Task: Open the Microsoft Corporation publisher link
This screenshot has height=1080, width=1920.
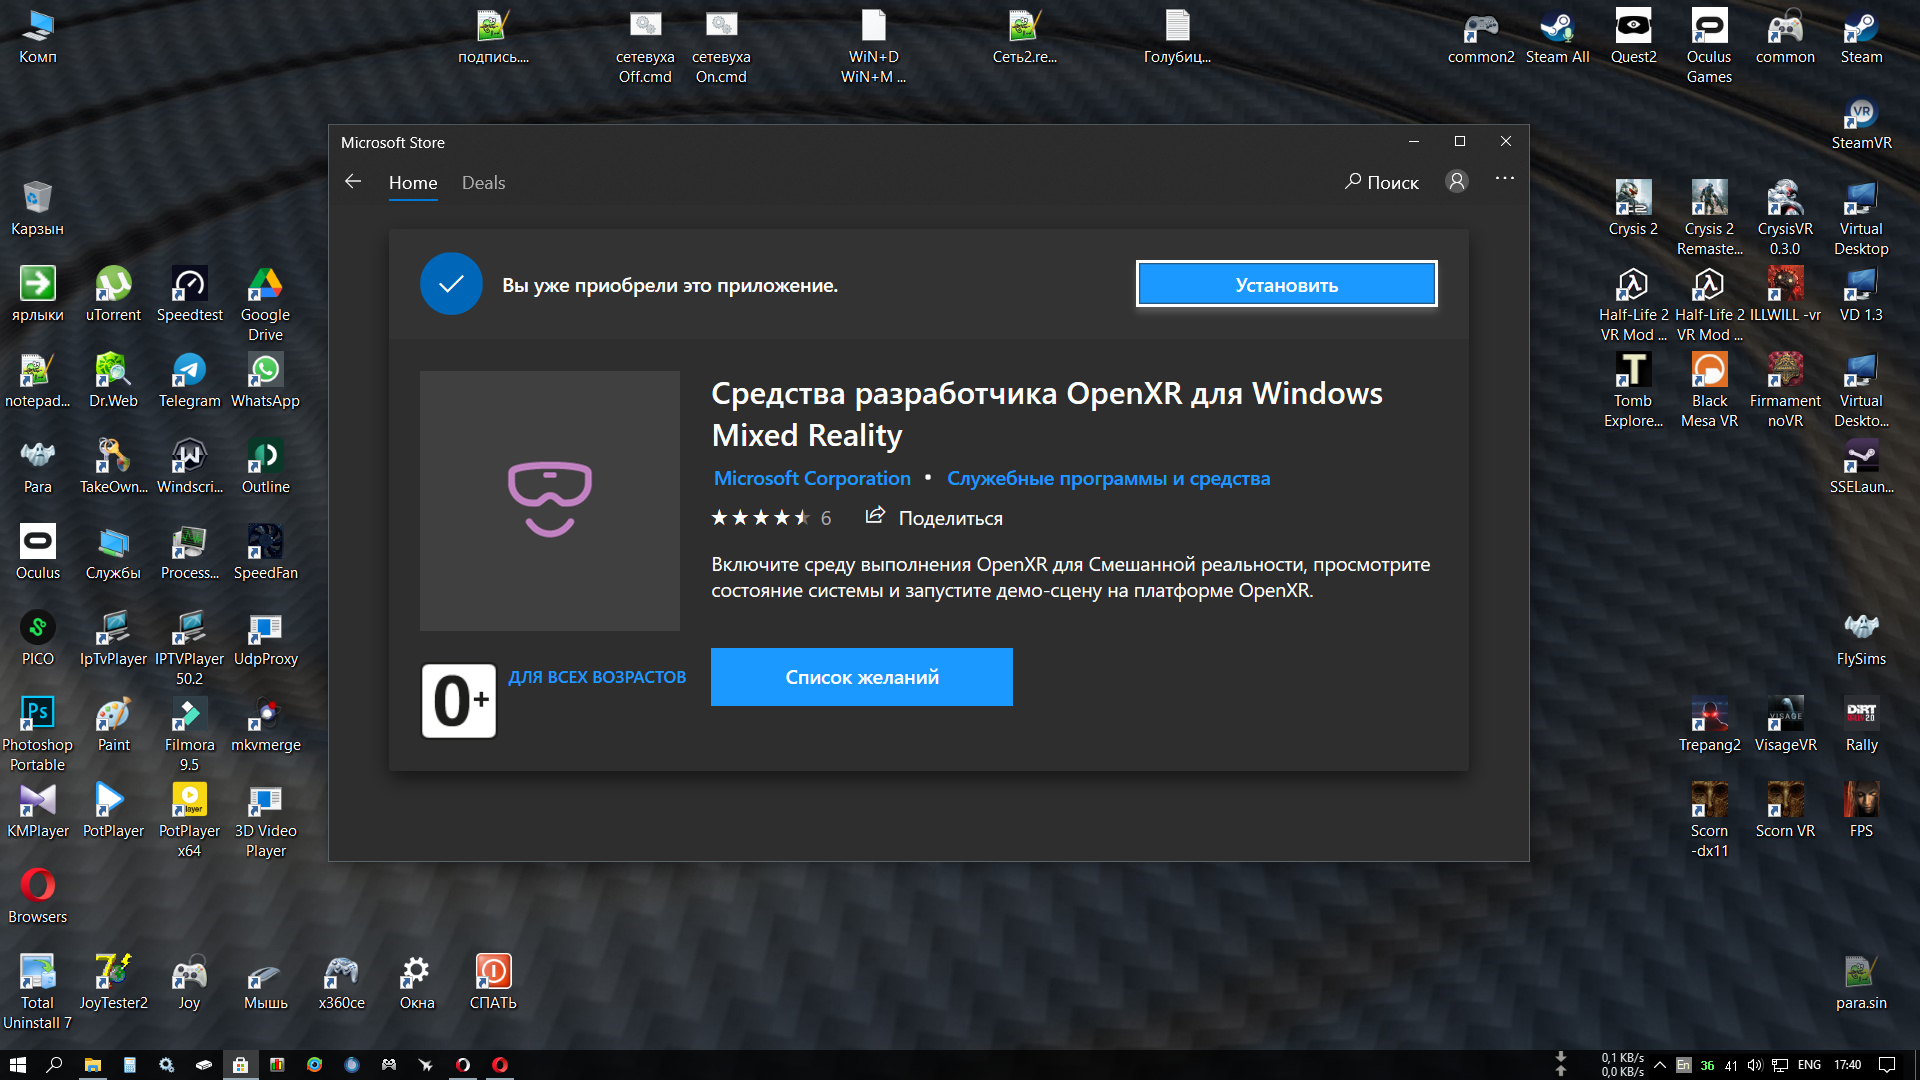Action: coord(812,479)
